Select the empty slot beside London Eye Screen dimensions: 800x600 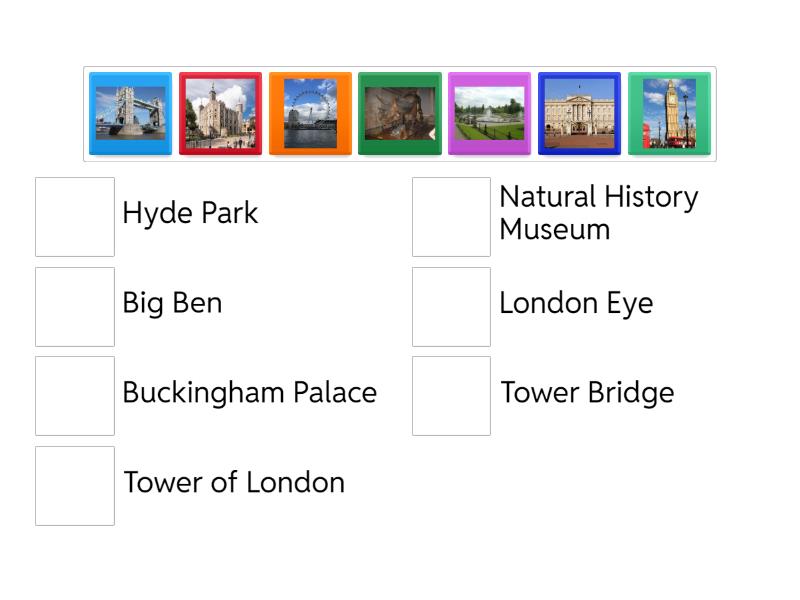(452, 307)
